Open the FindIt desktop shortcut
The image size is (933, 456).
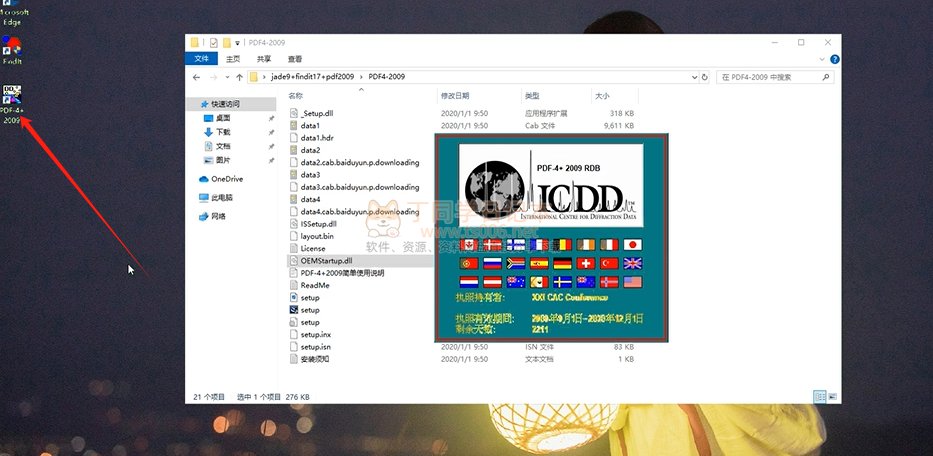(x=13, y=46)
